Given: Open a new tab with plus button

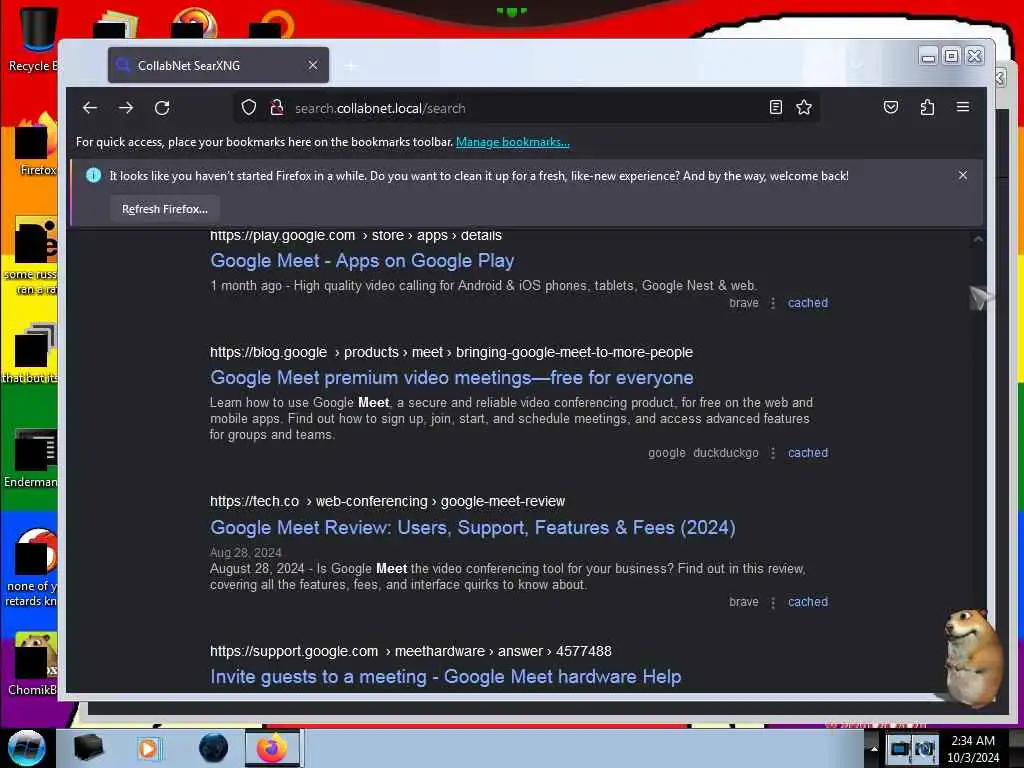Looking at the screenshot, I should pos(351,66).
